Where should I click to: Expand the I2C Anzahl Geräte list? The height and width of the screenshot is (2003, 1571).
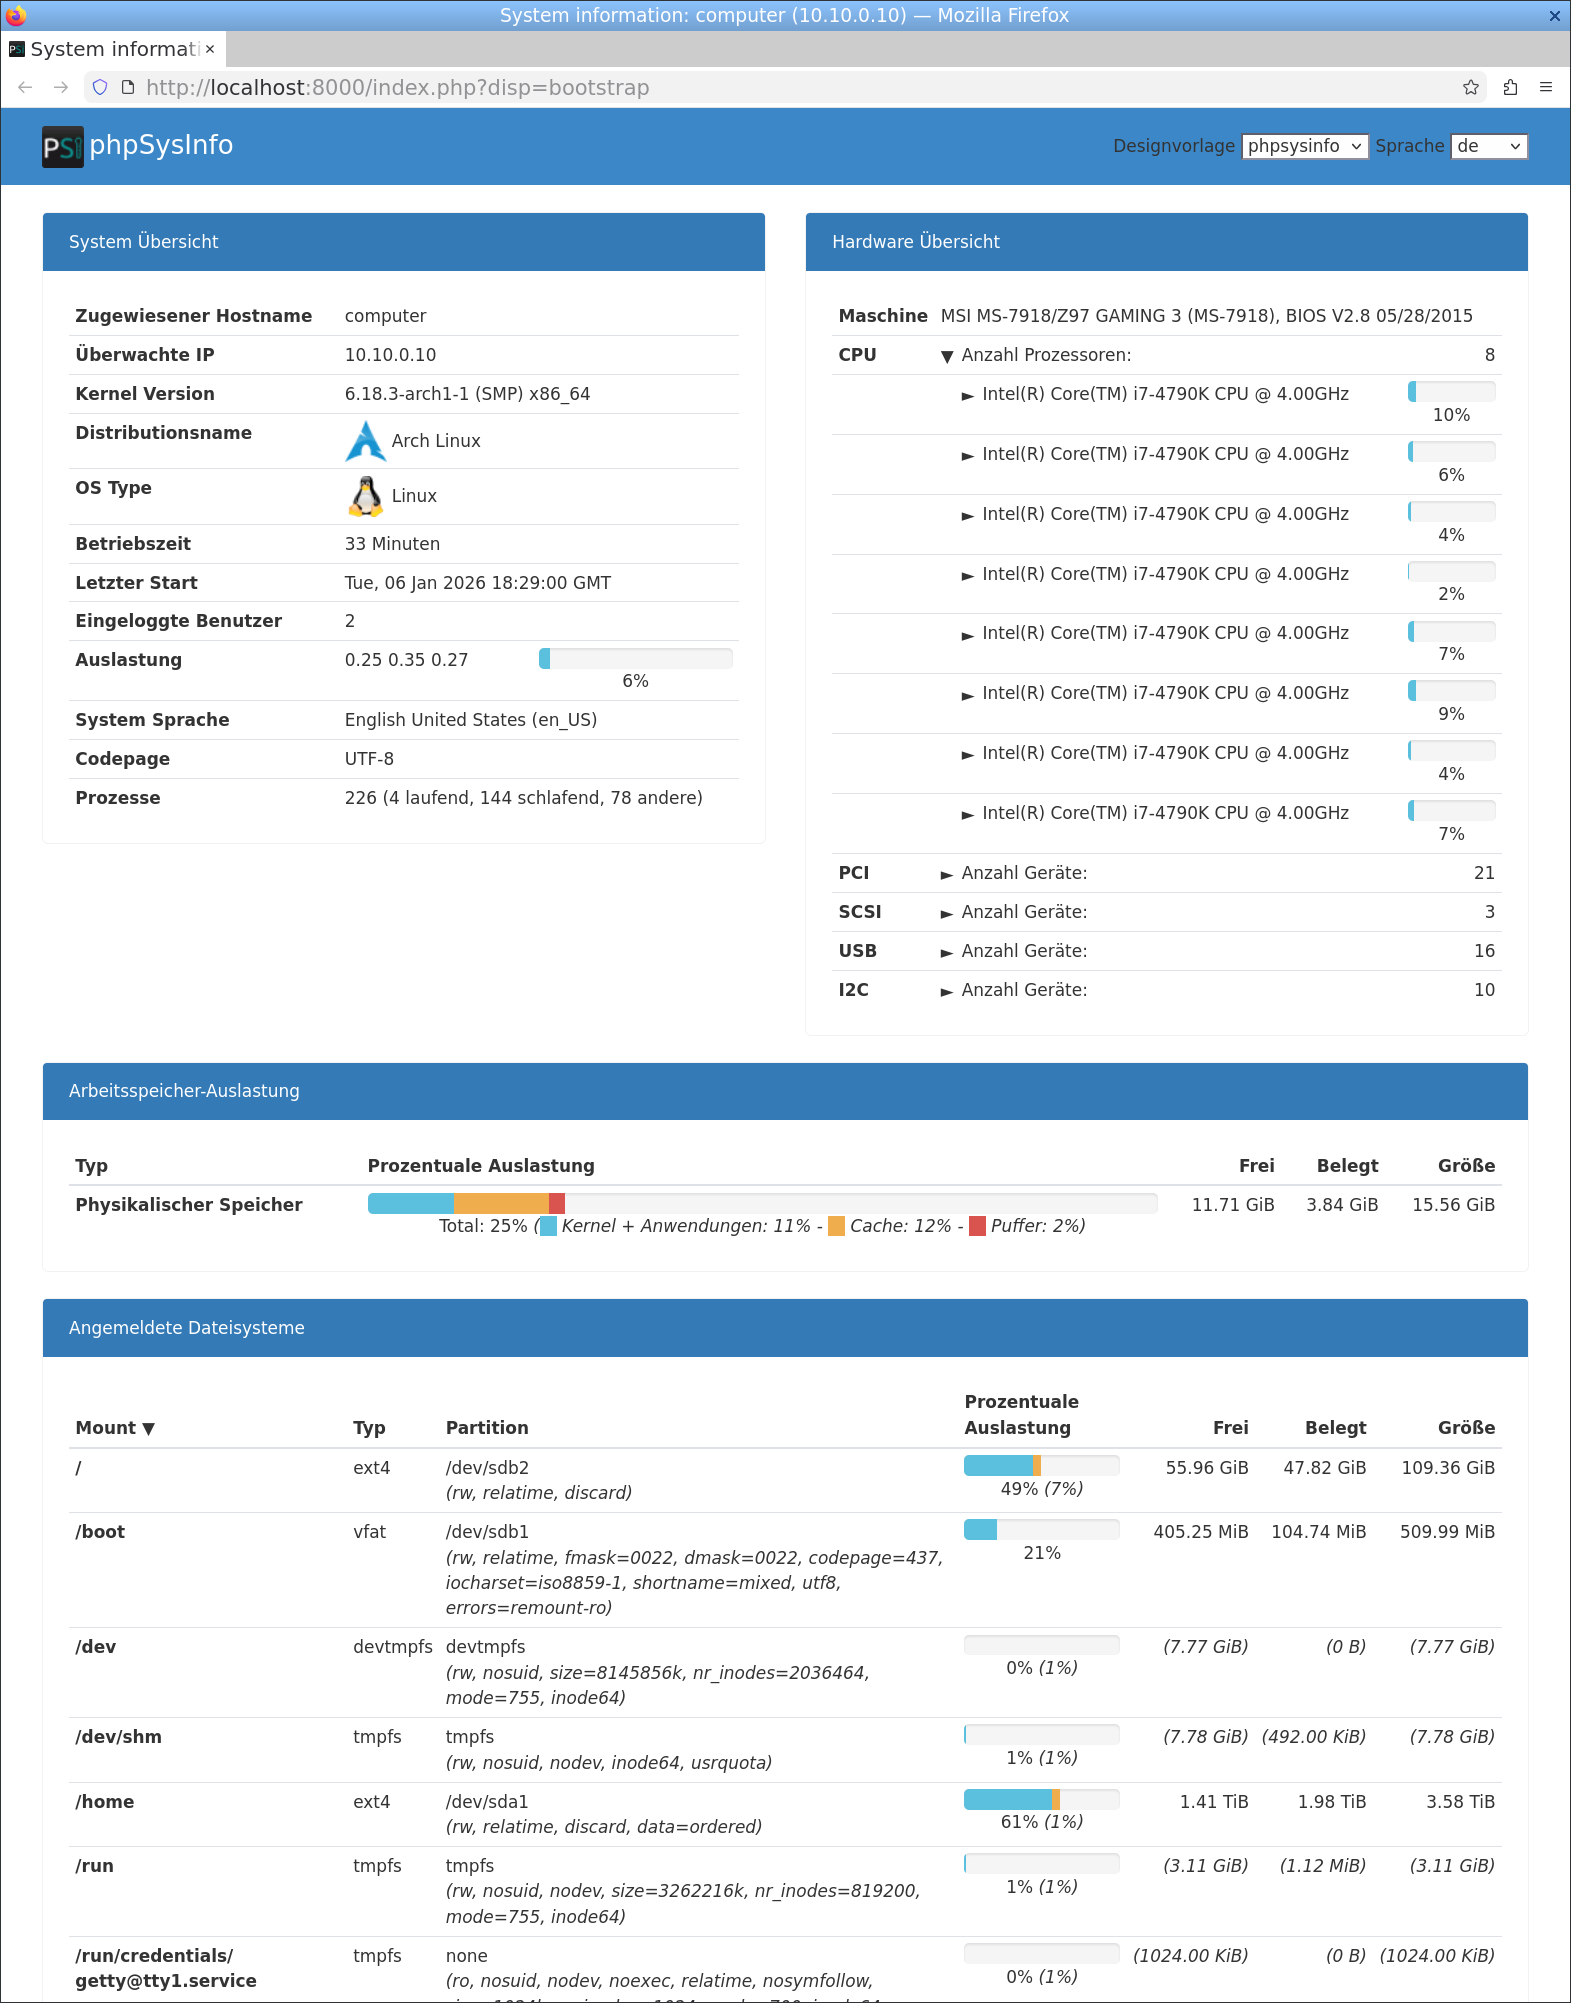[947, 991]
